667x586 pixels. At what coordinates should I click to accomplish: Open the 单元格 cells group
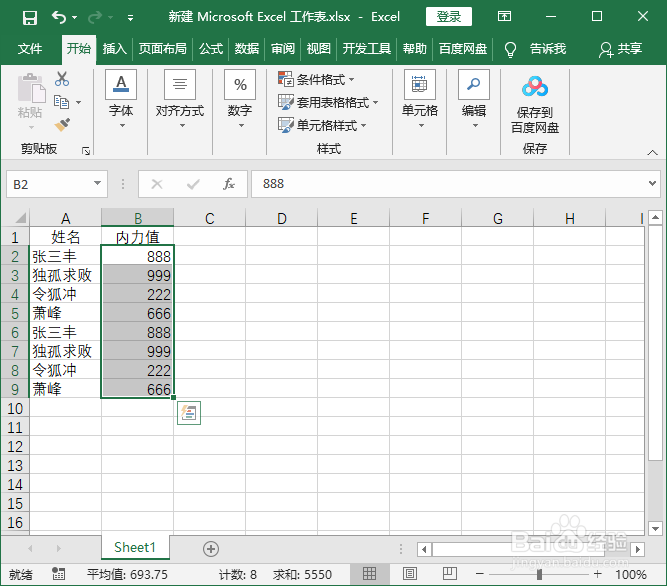[x=420, y=100]
